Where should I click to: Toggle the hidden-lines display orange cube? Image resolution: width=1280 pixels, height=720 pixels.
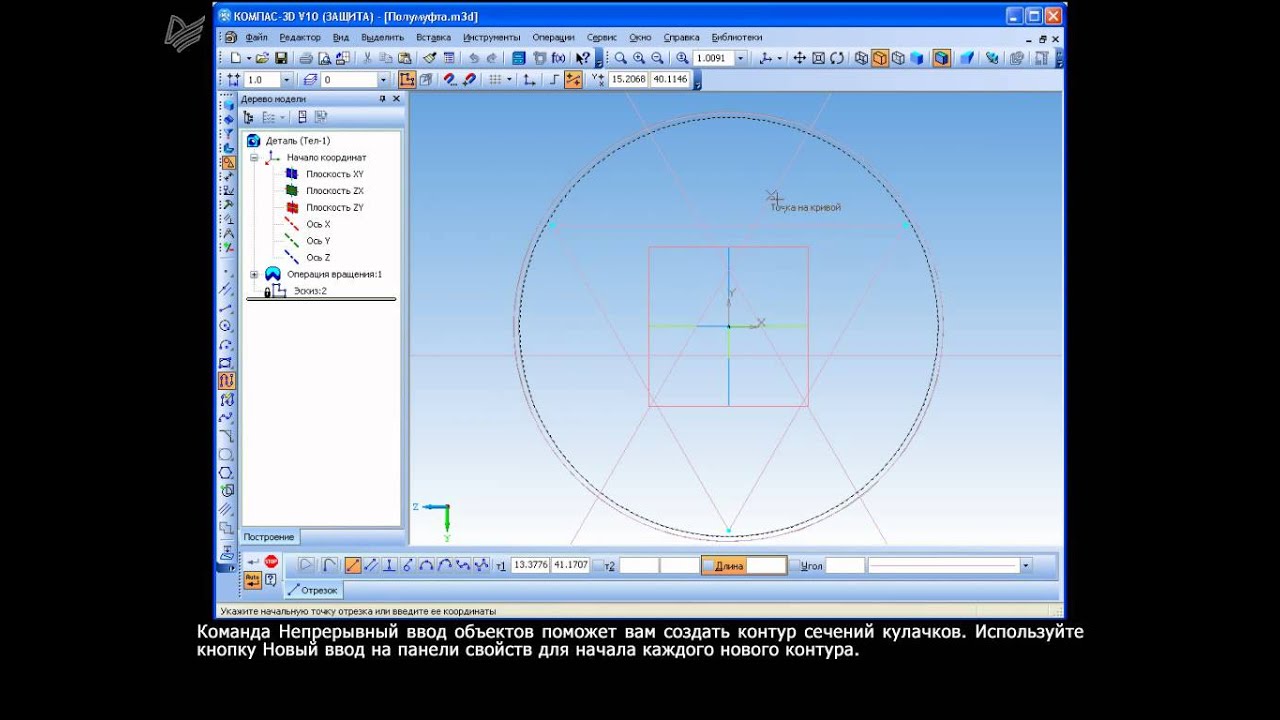pos(880,58)
